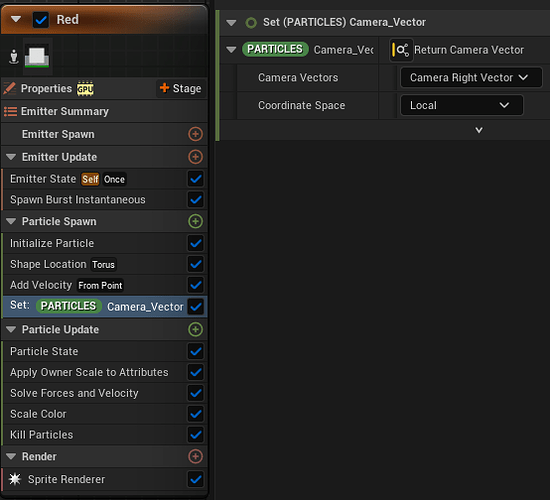This screenshot has height=500, width=550.
Task: Disable the Emitter State module
Action: pos(195,179)
